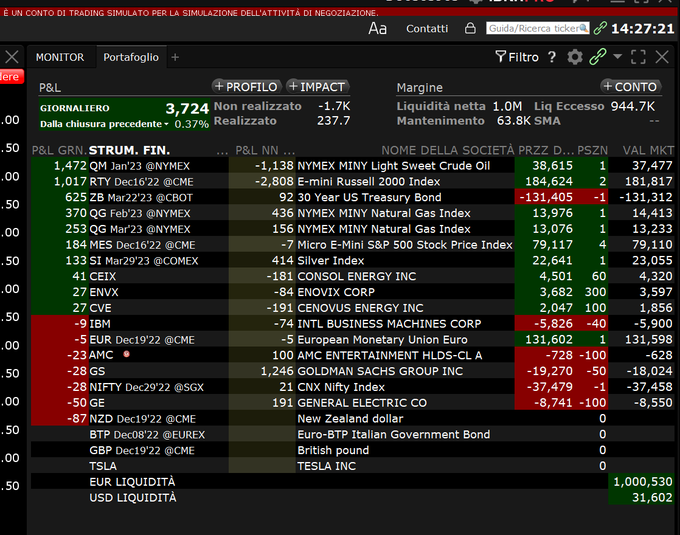
Task: Sort by the VAL MKT column header
Action: click(x=648, y=150)
